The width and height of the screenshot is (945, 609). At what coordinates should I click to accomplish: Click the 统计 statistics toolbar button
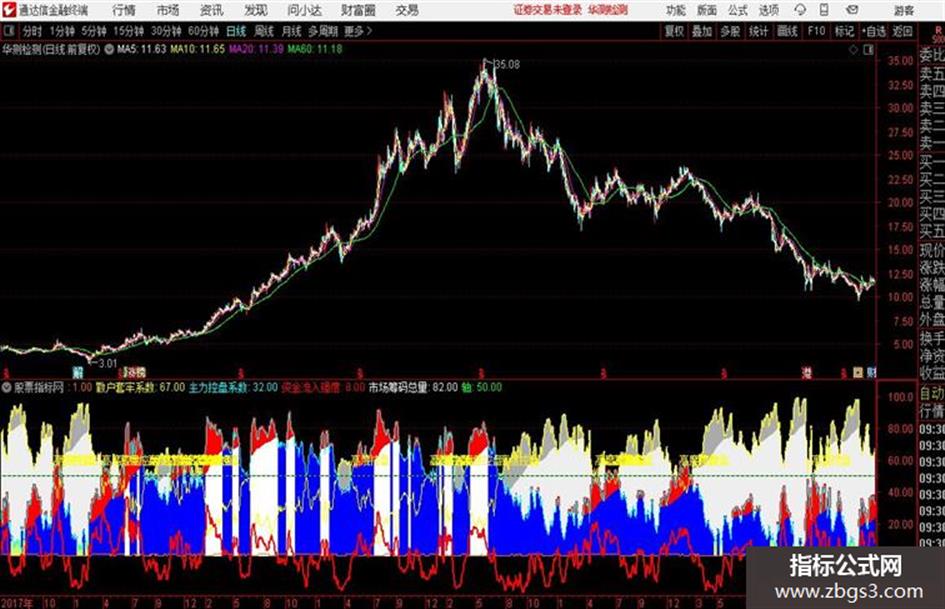click(x=759, y=31)
